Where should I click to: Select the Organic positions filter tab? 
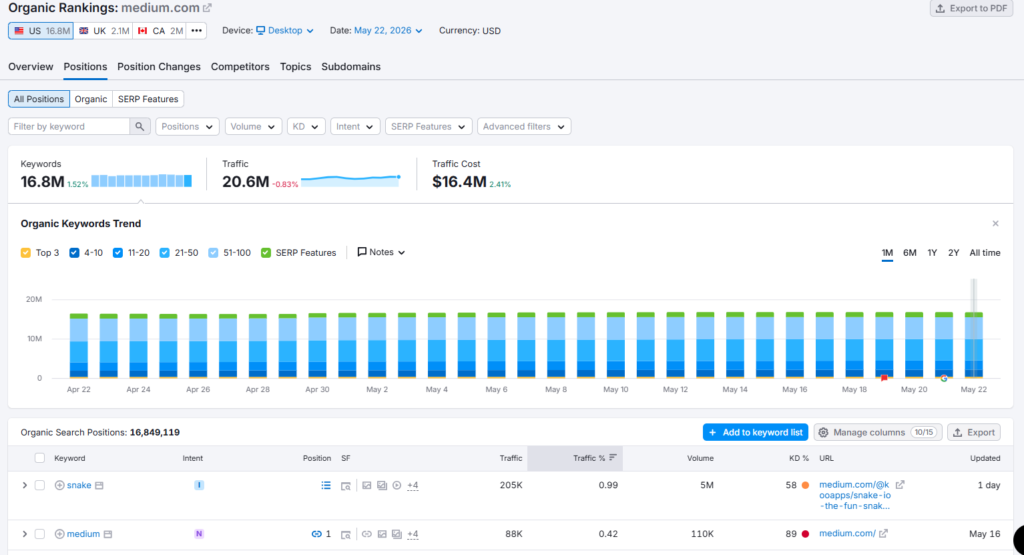click(91, 99)
